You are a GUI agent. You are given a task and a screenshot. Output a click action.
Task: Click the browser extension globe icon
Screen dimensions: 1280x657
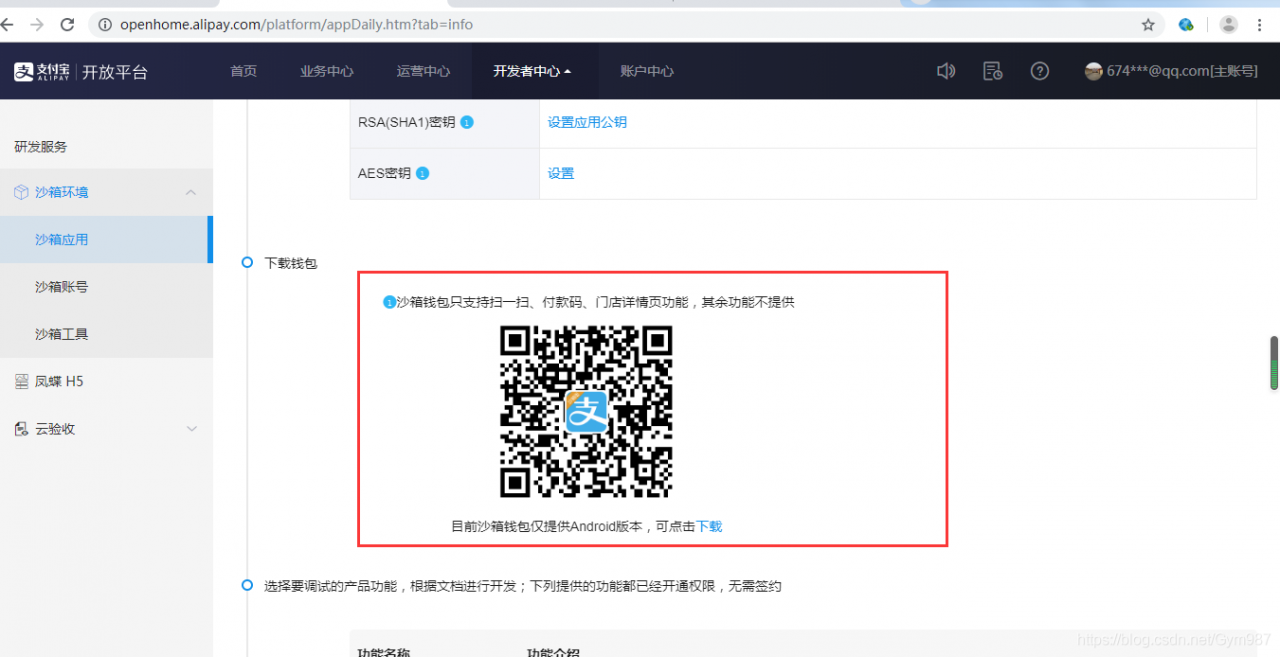click(x=1186, y=24)
